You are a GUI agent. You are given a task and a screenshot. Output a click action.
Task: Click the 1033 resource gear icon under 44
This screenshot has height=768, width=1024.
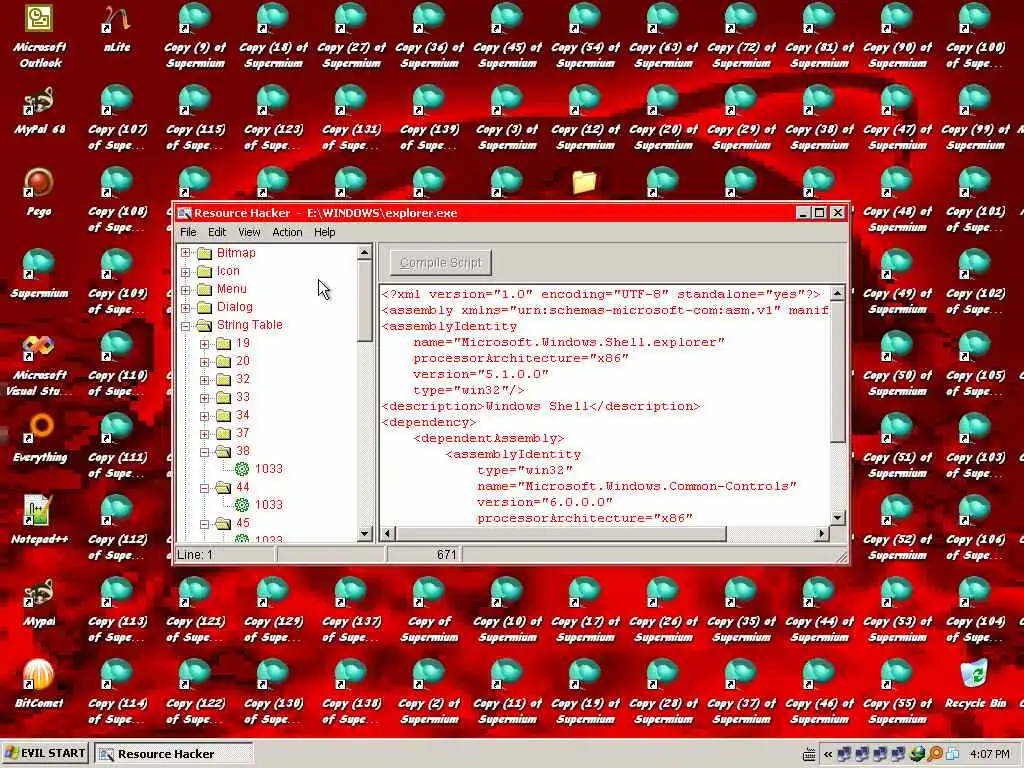click(x=242, y=505)
